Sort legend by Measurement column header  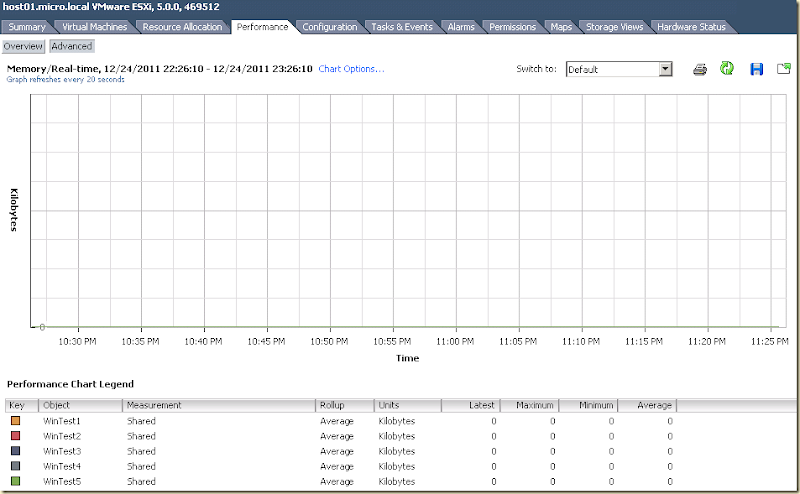[x=219, y=405]
